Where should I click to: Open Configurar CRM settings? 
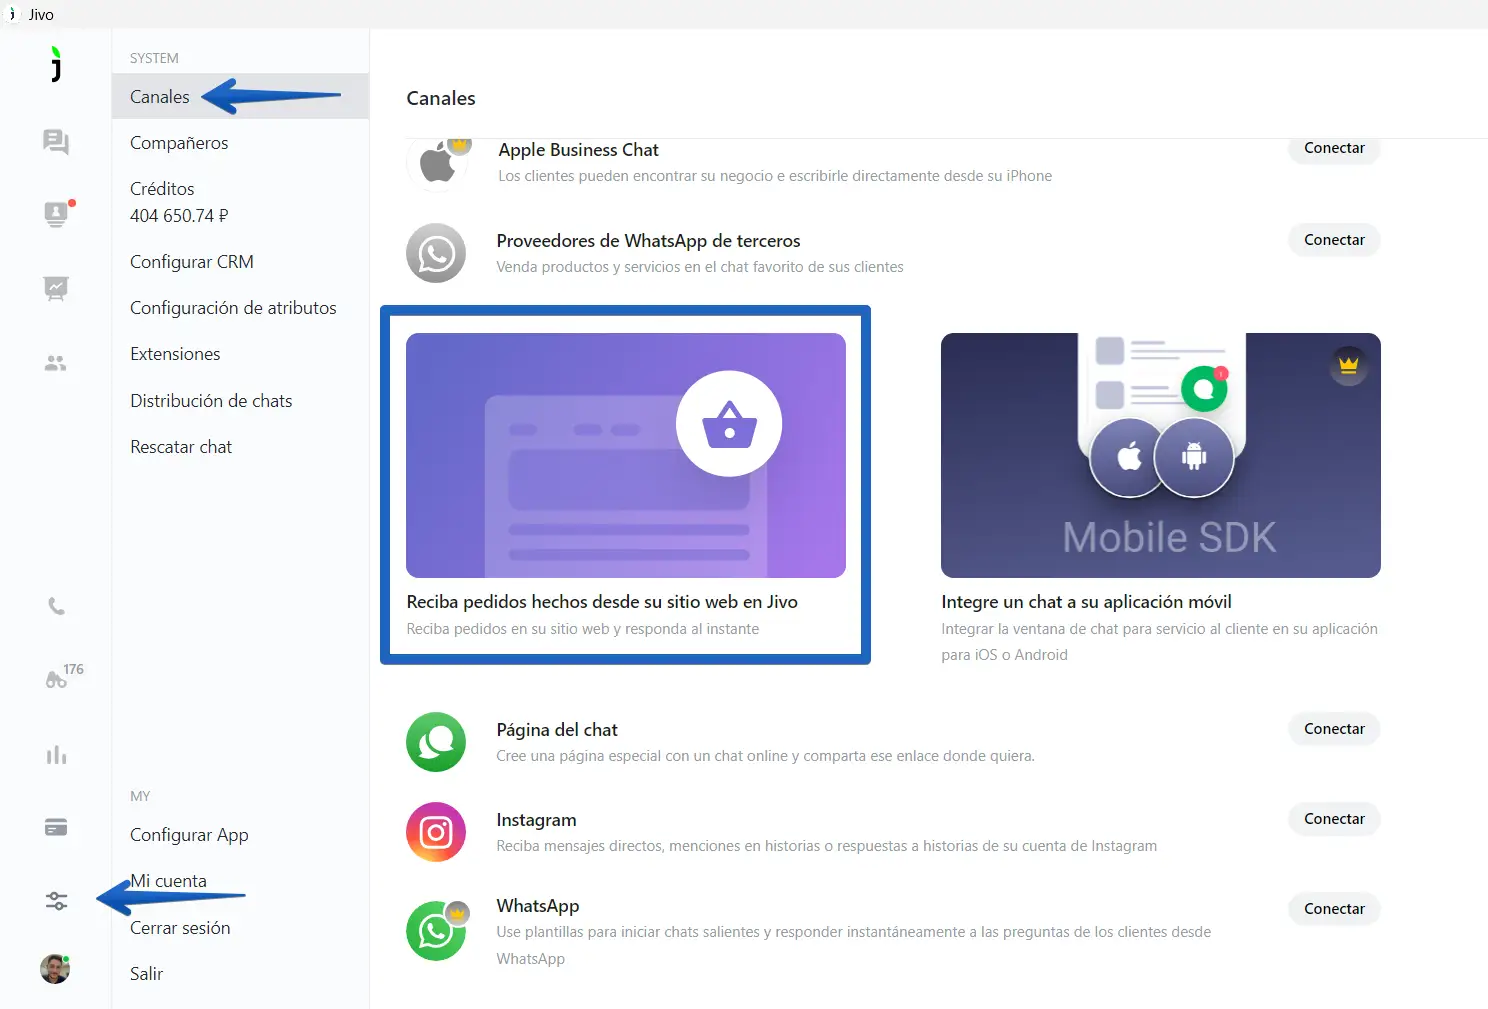point(192,262)
